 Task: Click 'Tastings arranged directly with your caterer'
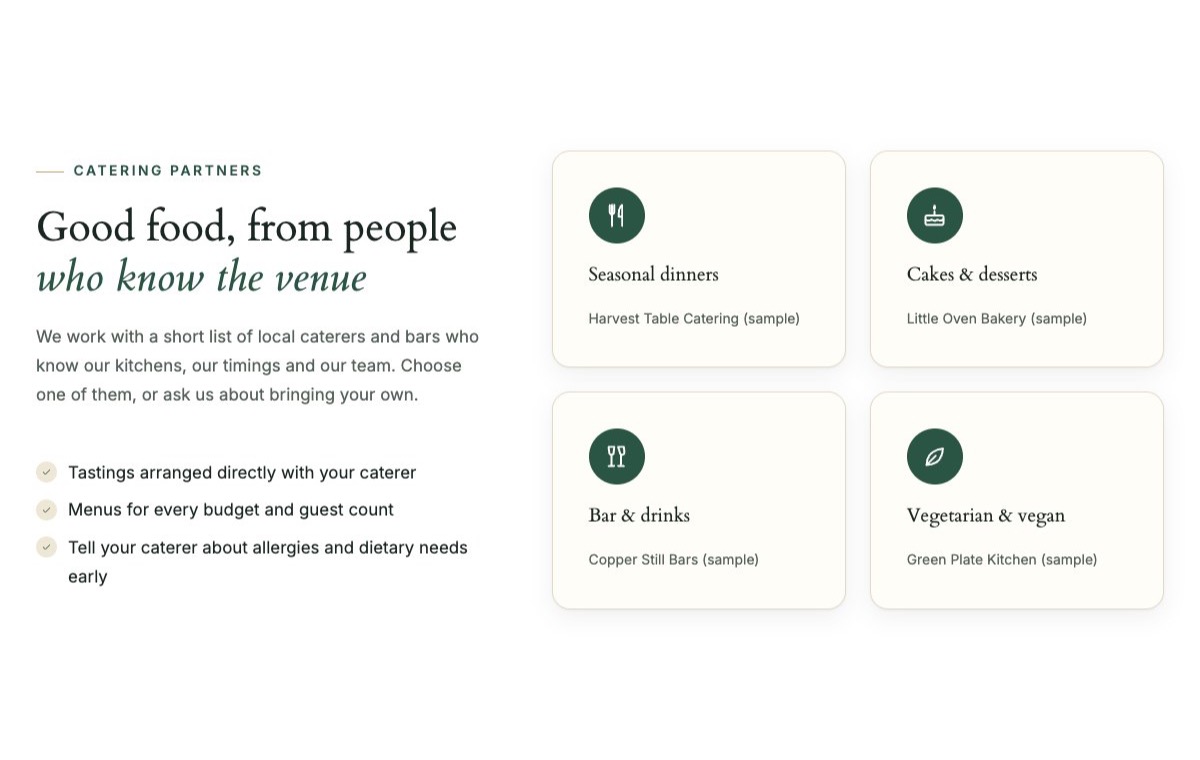pos(242,472)
